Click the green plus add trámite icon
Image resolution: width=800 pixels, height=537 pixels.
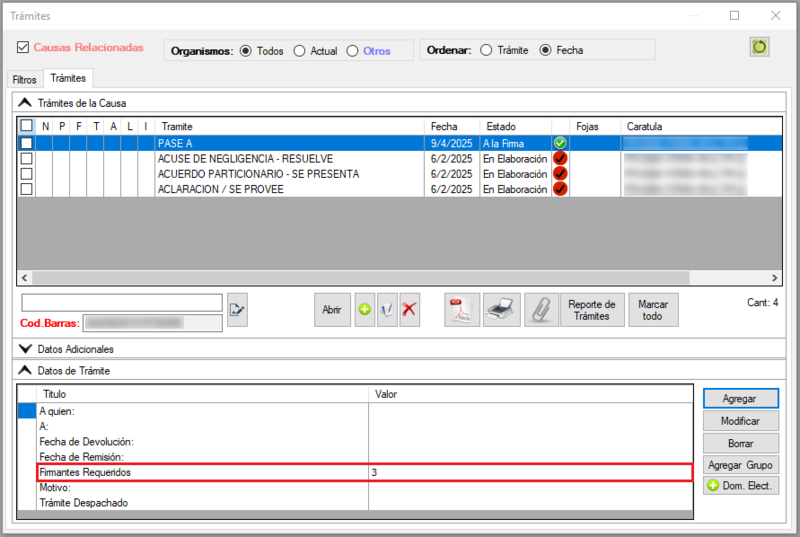pos(365,310)
